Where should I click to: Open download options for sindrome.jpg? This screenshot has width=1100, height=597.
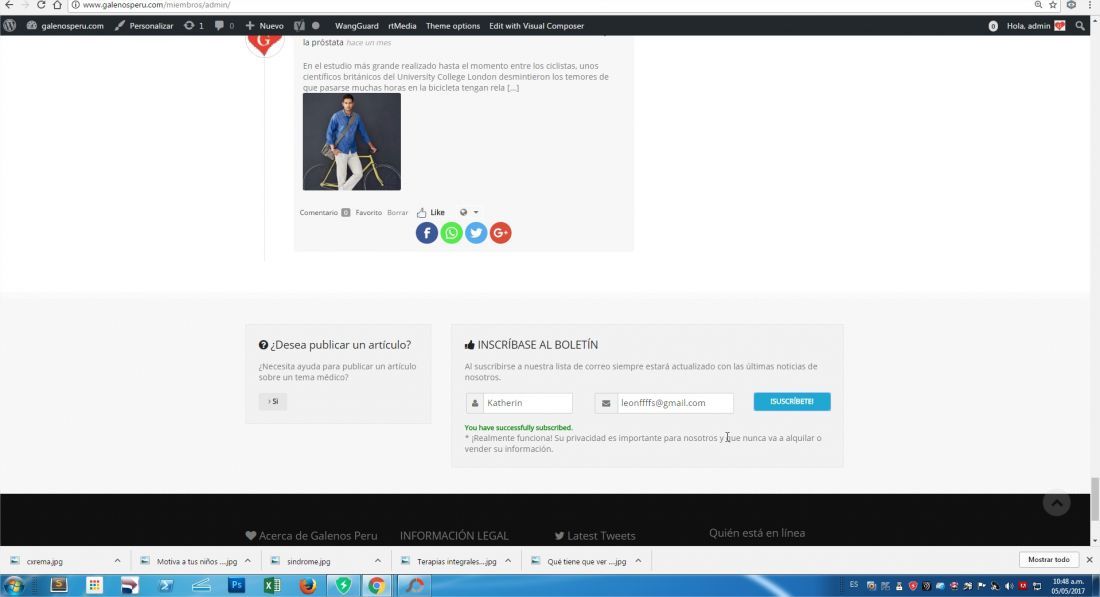pyautogui.click(x=377, y=561)
